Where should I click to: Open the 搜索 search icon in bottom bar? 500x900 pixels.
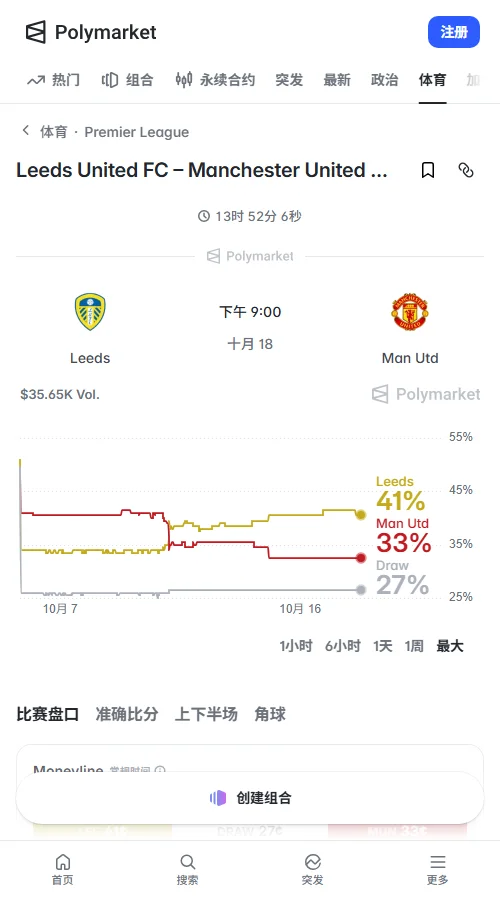tap(188, 862)
